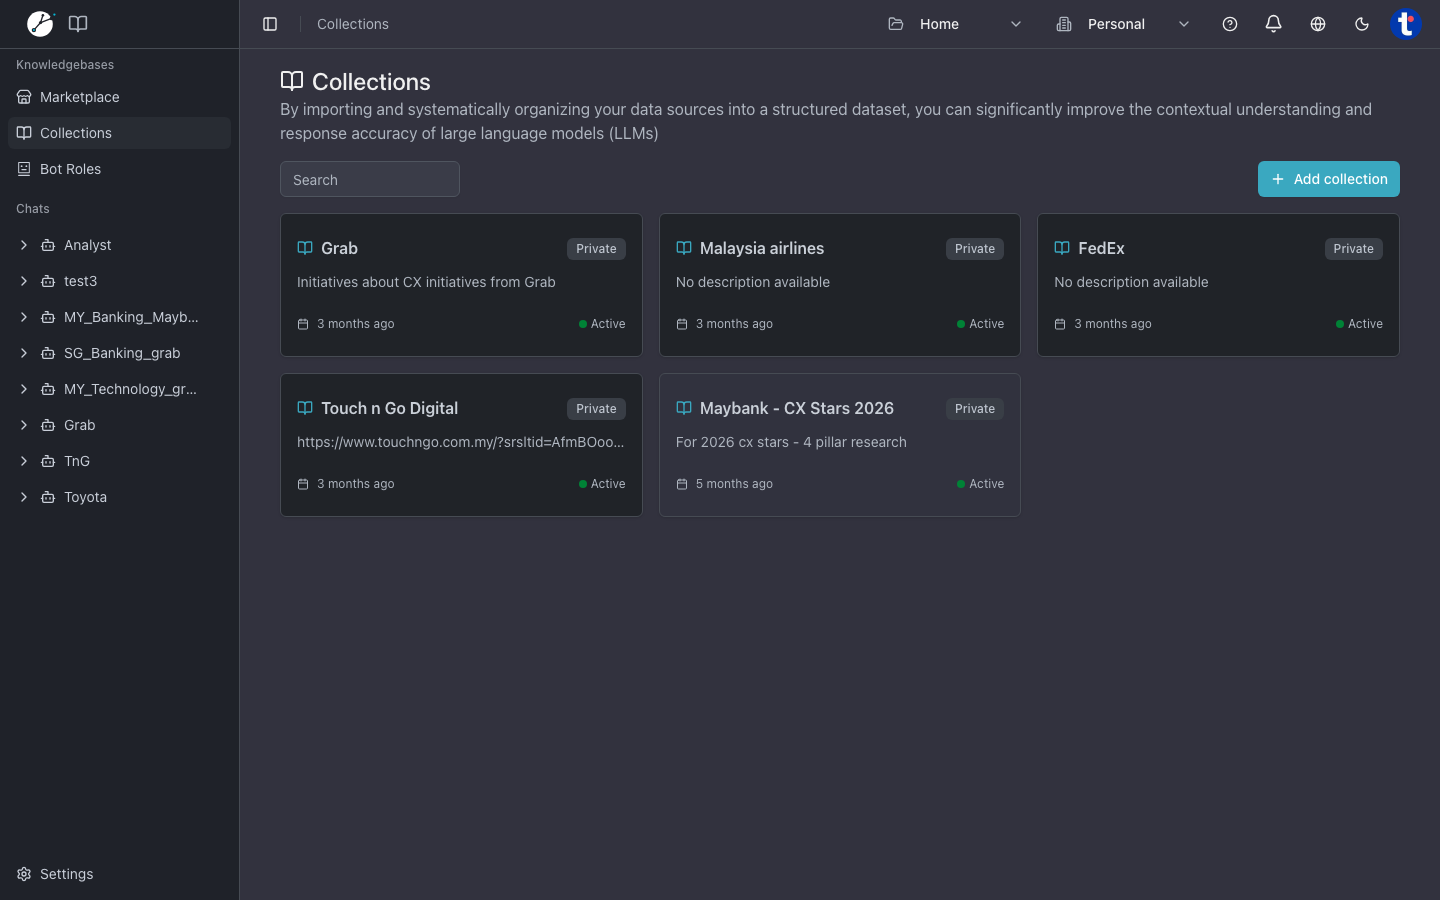Click the Private badge on the FedEx card

pyautogui.click(x=1353, y=249)
